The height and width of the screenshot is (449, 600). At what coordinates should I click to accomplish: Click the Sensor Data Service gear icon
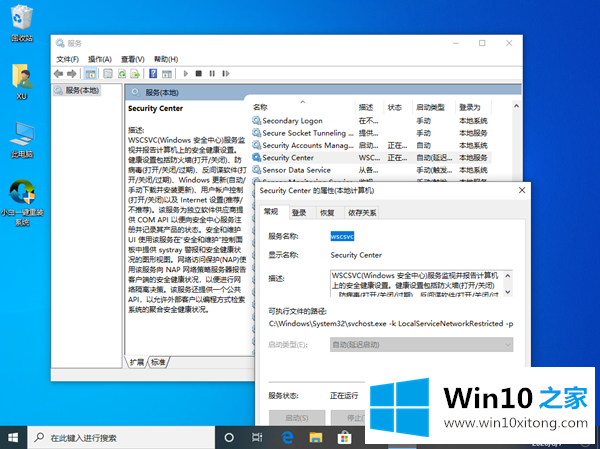click(256, 170)
